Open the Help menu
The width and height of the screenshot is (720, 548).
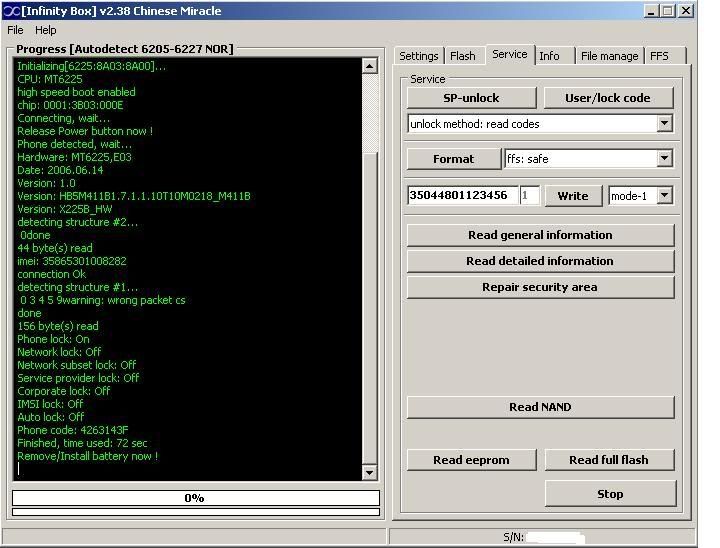click(x=45, y=30)
